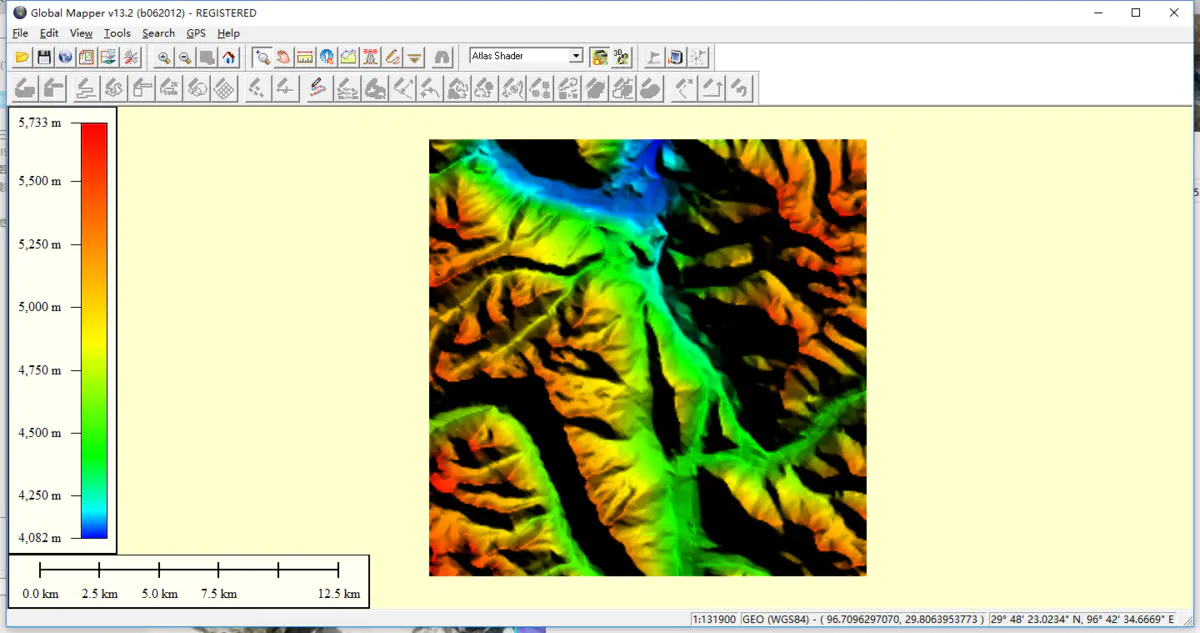Click the Zoom Out magnifier icon
Image resolution: width=1200 pixels, height=633 pixels.
[x=186, y=57]
